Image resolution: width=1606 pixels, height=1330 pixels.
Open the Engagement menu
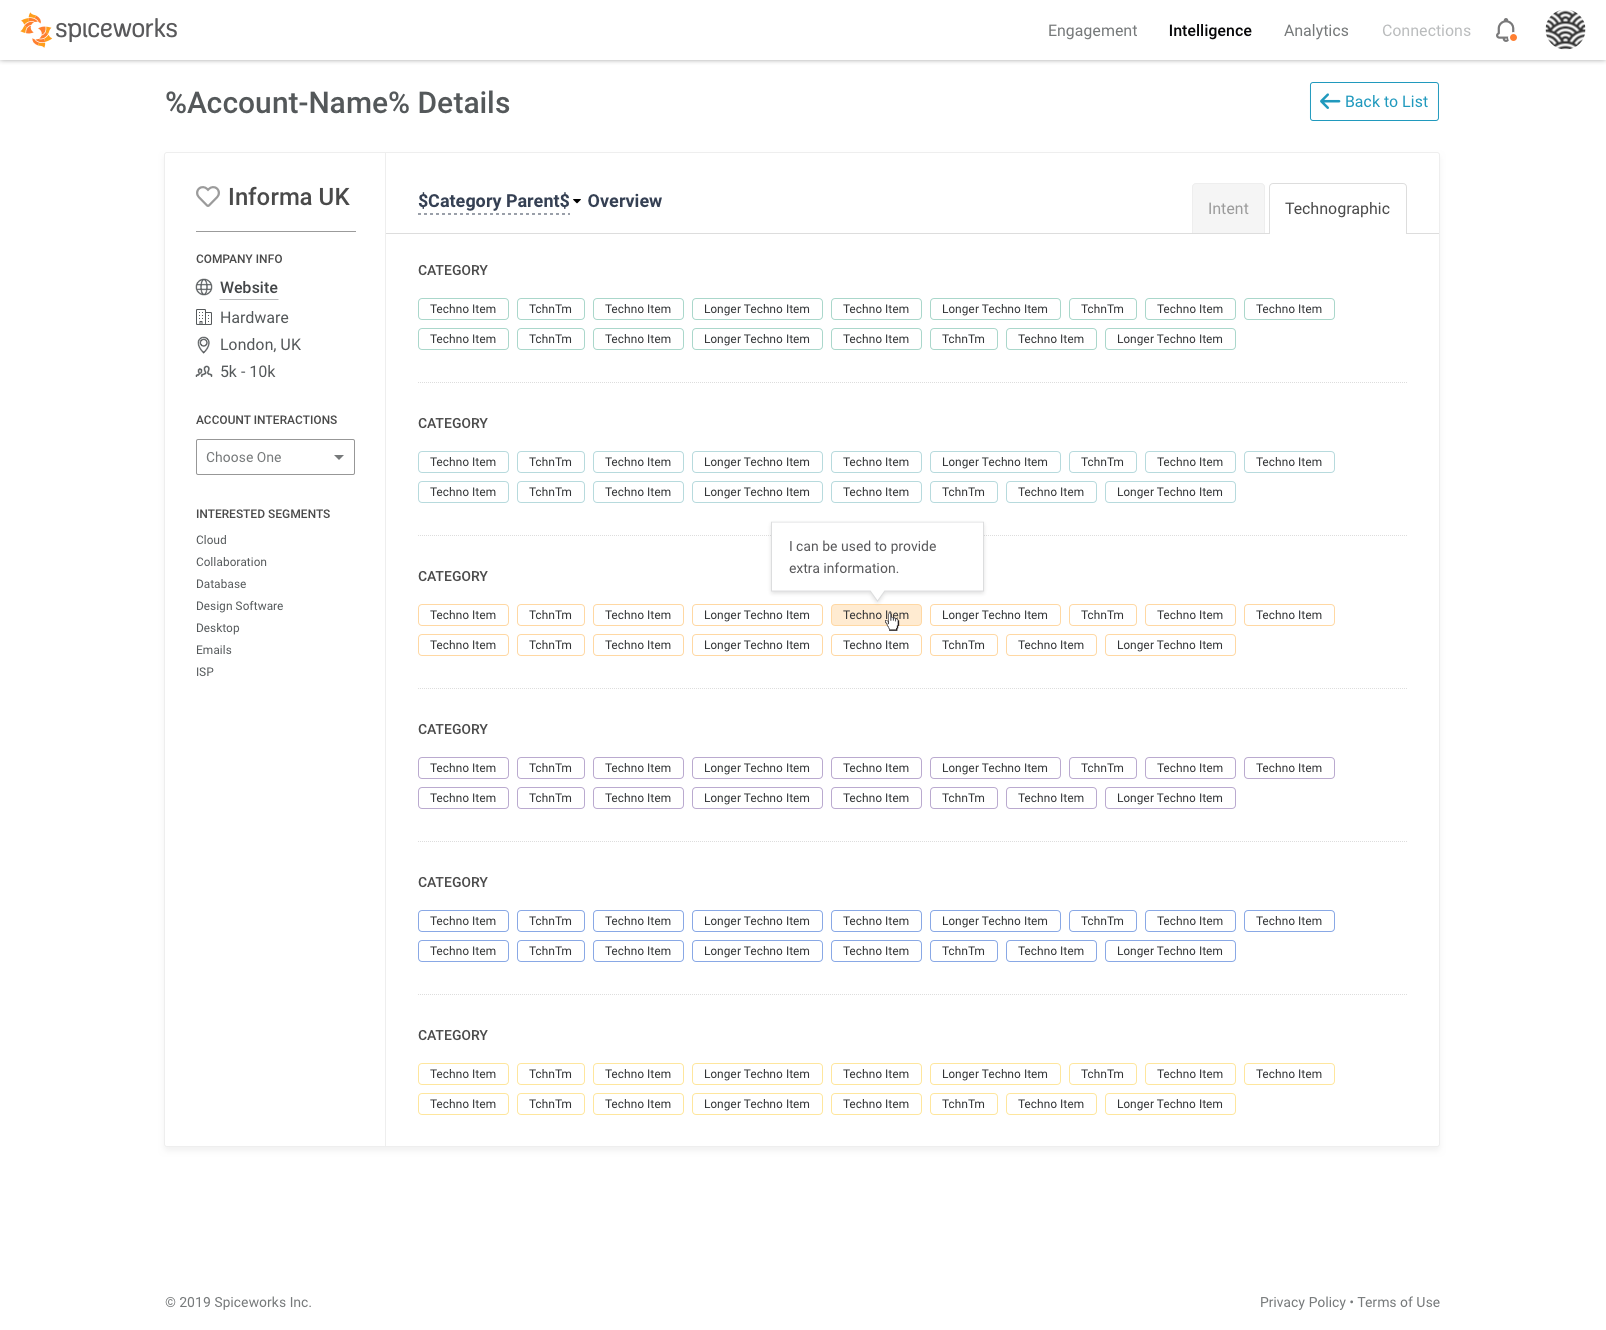(1092, 31)
